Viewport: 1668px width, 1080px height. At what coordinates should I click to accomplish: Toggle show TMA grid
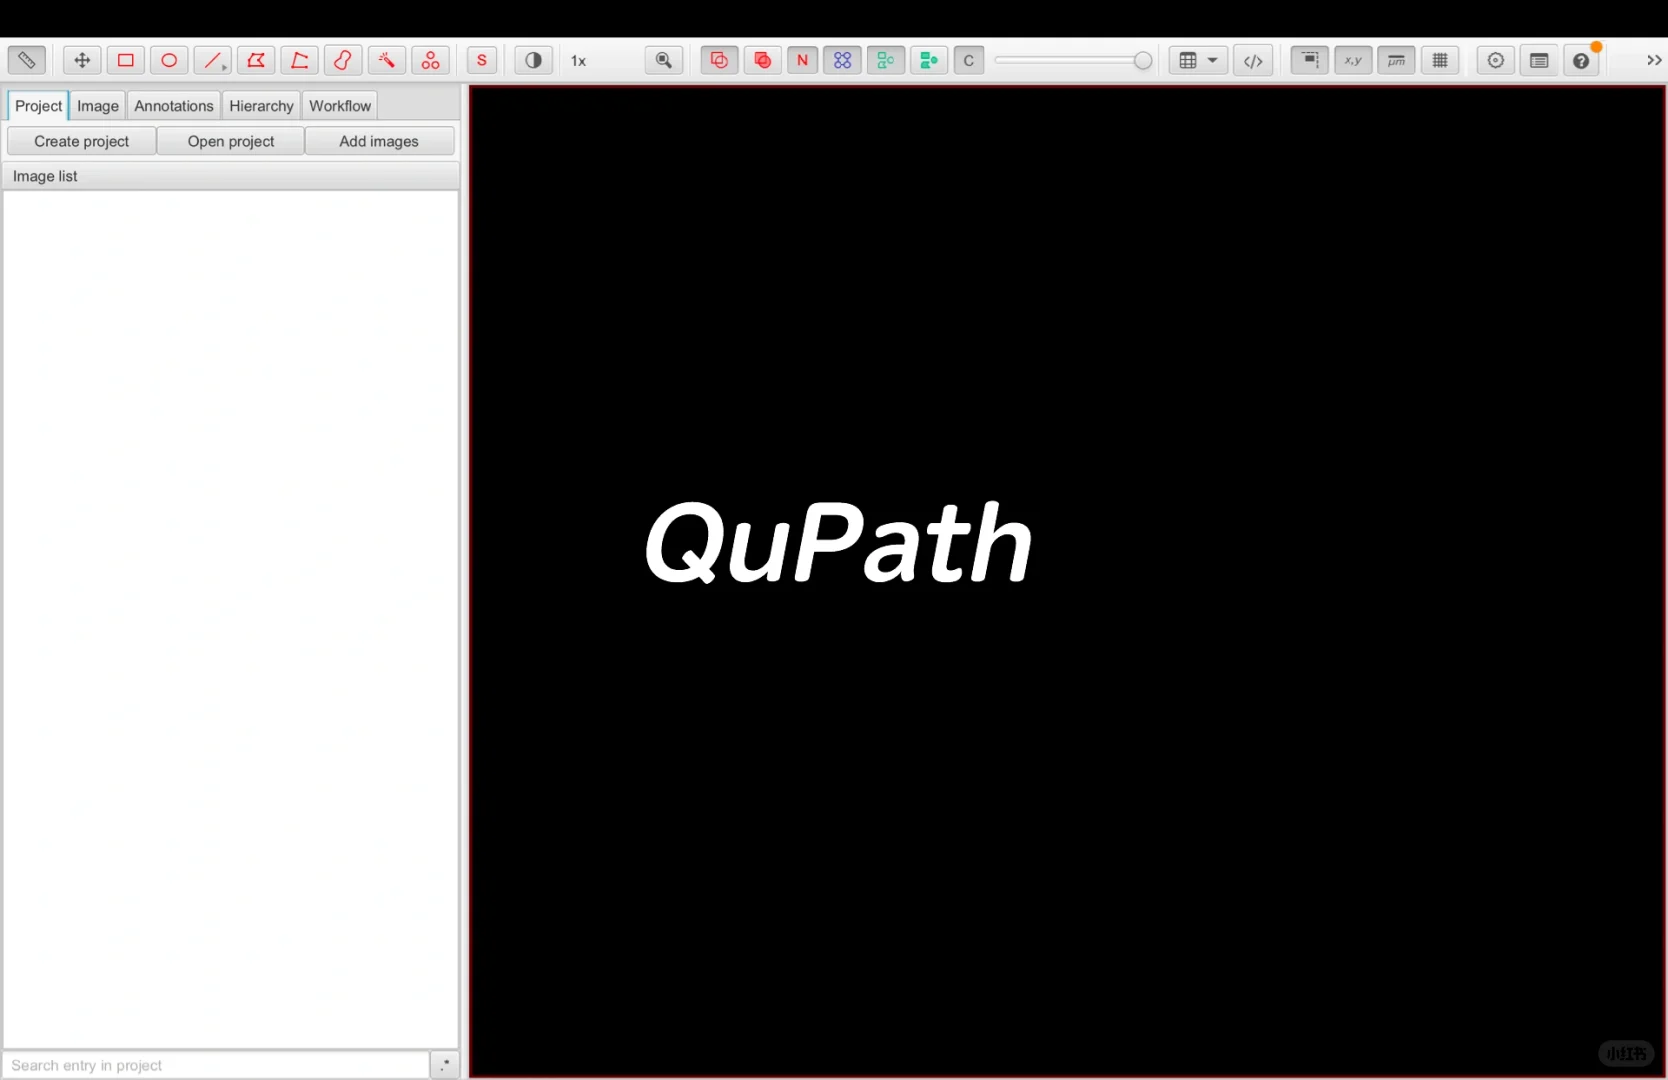tap(843, 61)
